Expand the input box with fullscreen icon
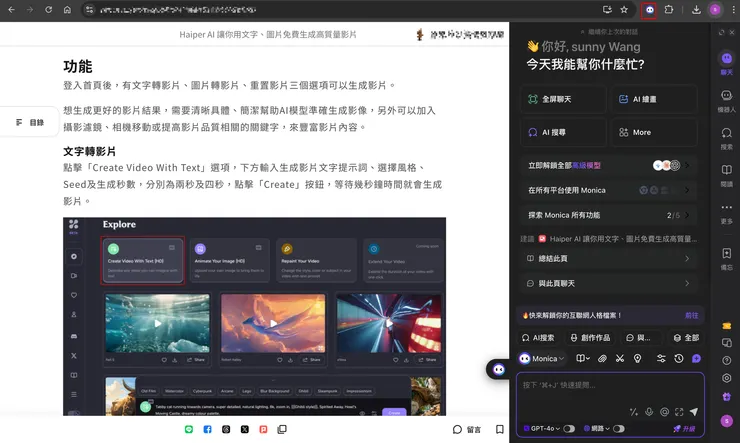This screenshot has width=740, height=443. click(679, 412)
